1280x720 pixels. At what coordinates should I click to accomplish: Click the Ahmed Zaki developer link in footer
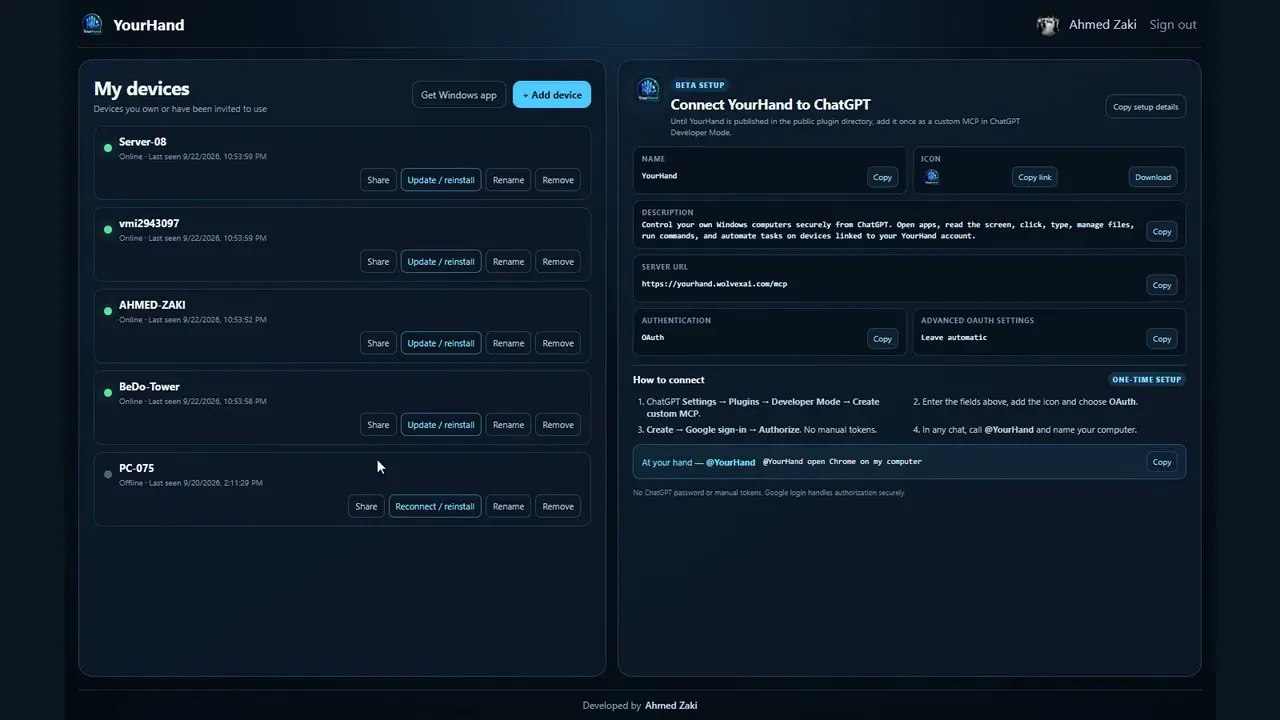pos(671,705)
